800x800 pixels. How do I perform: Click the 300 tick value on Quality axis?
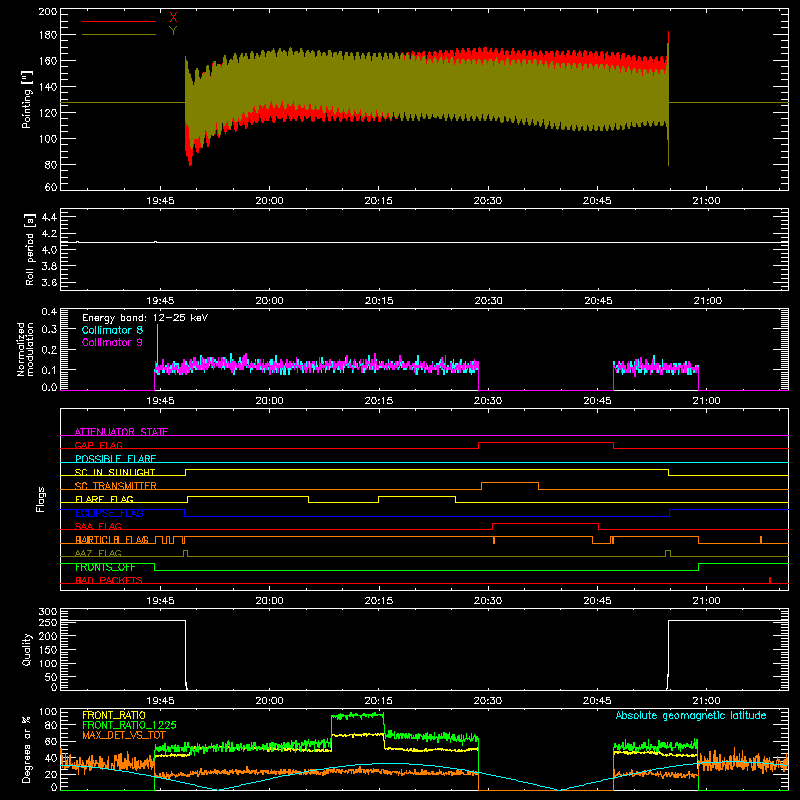[48, 612]
